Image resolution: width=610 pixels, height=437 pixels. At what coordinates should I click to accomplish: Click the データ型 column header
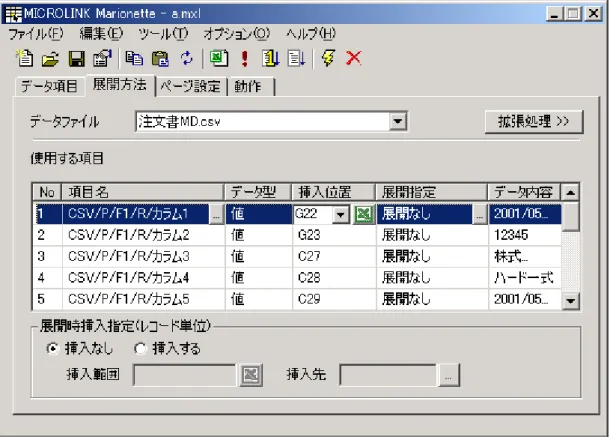pos(258,192)
